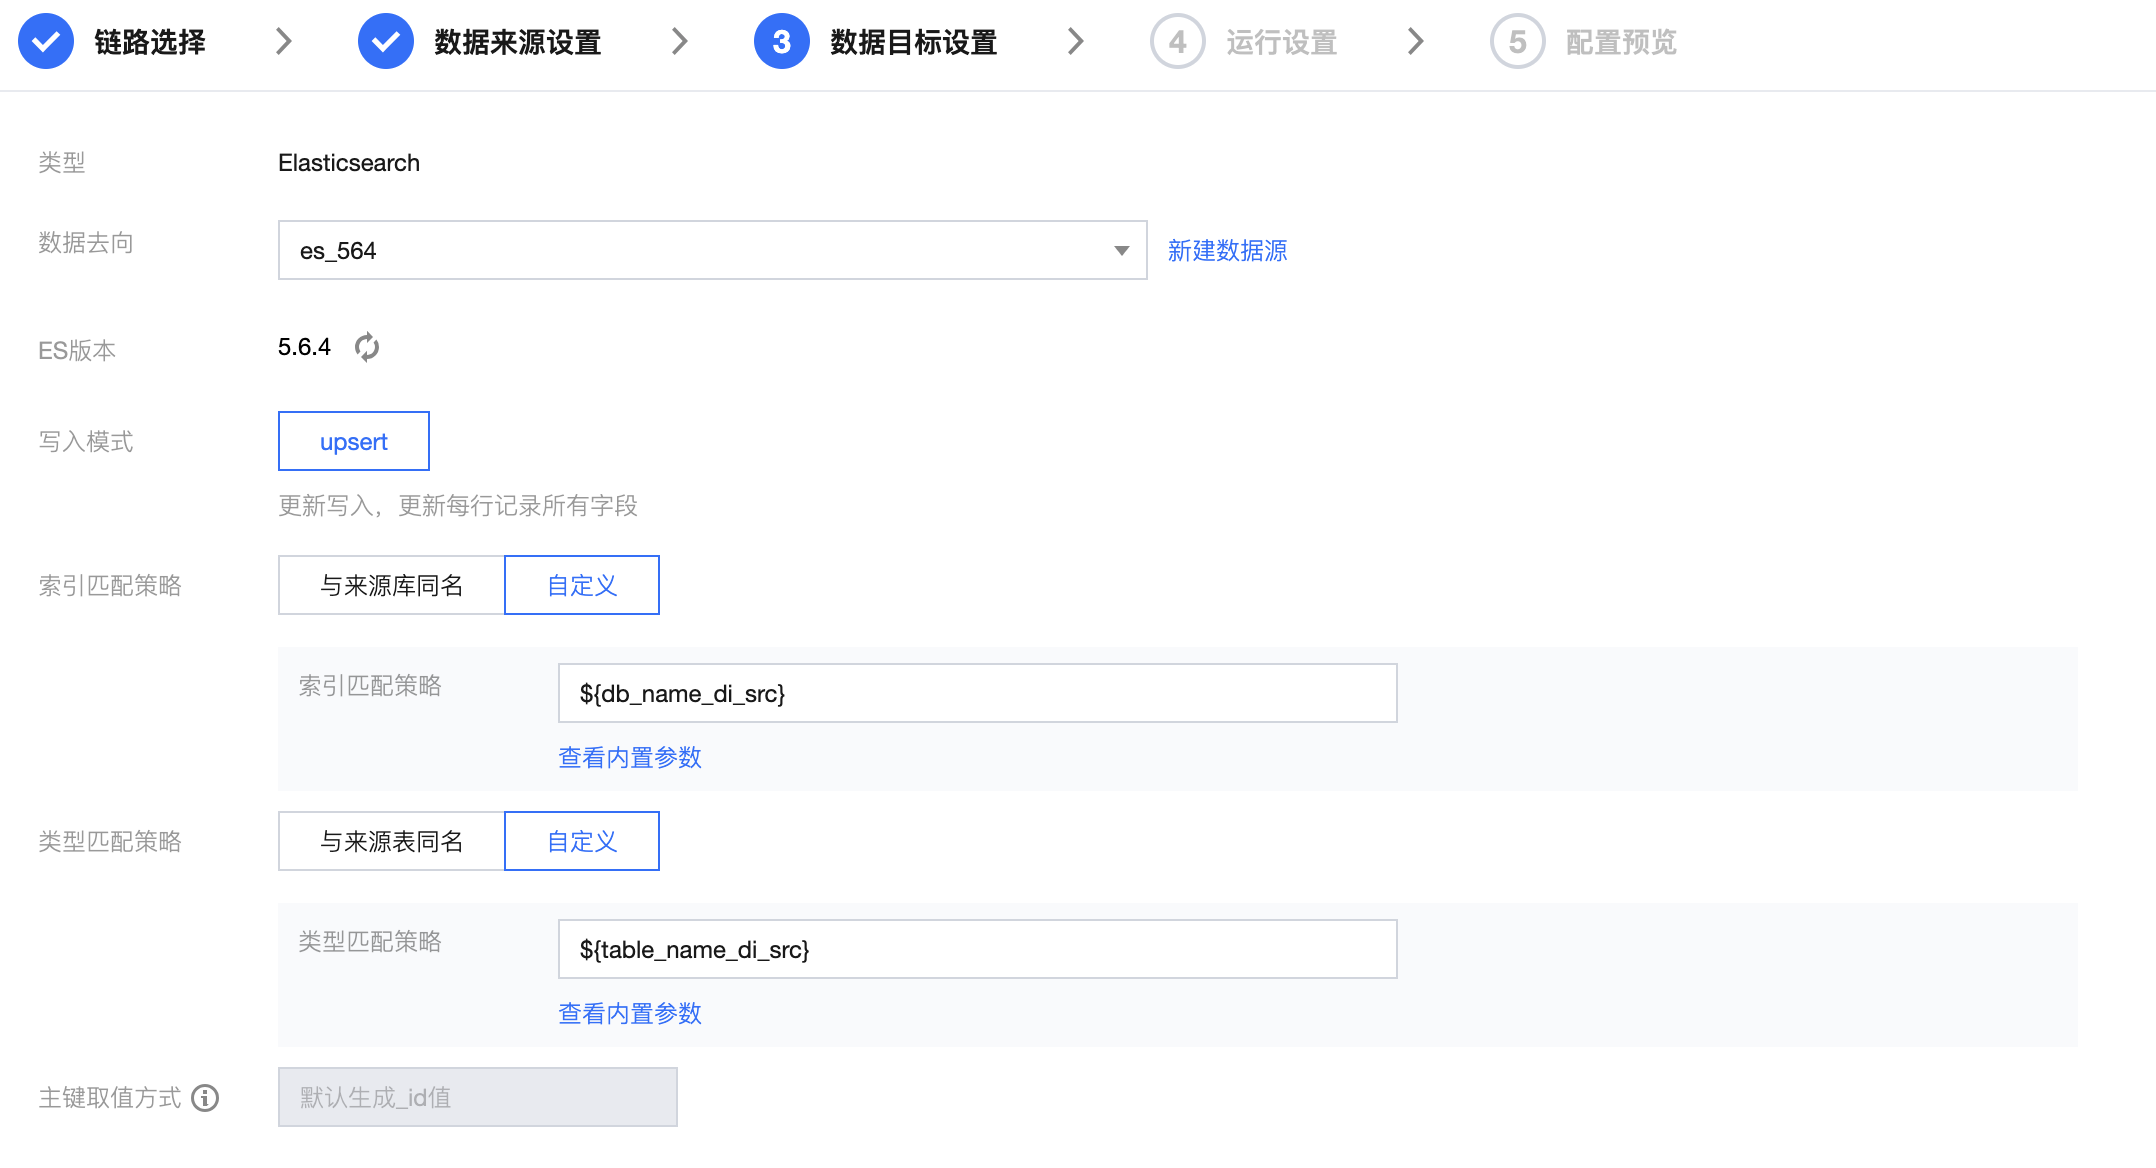
Task: Click the ES version refresh icon
Action: click(367, 347)
